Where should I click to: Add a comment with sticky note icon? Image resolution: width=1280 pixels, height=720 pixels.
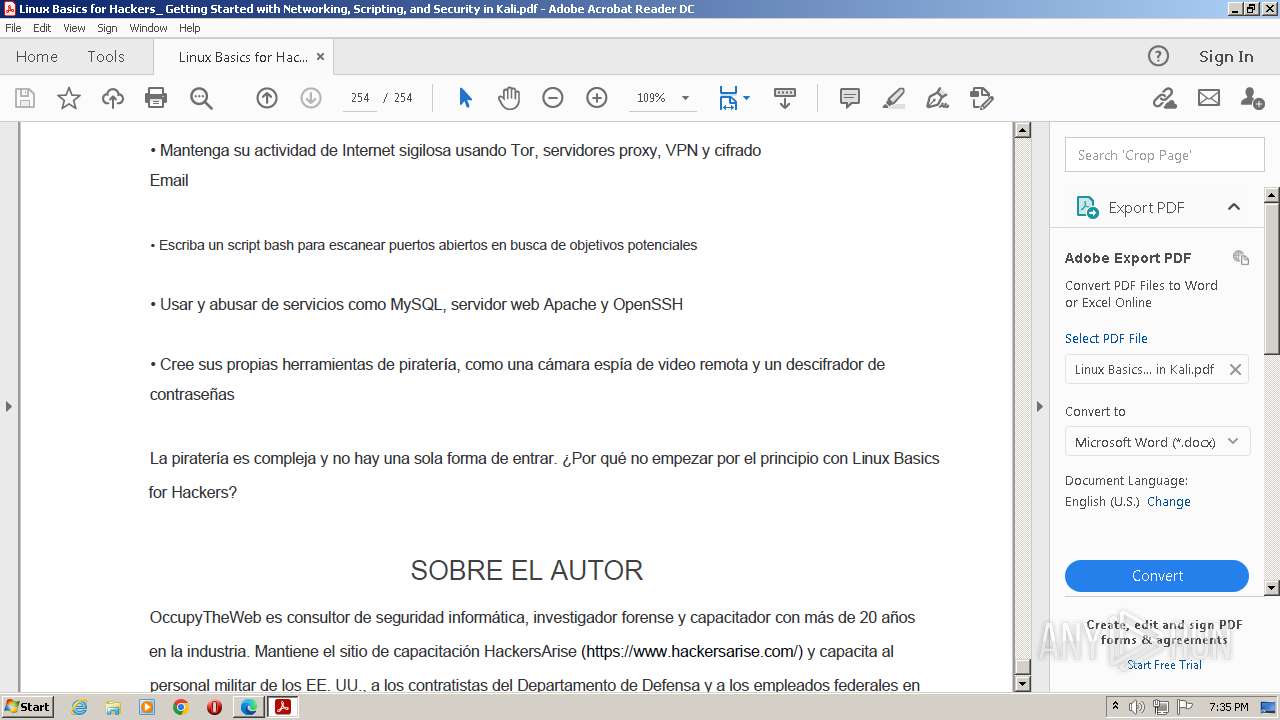coord(850,98)
